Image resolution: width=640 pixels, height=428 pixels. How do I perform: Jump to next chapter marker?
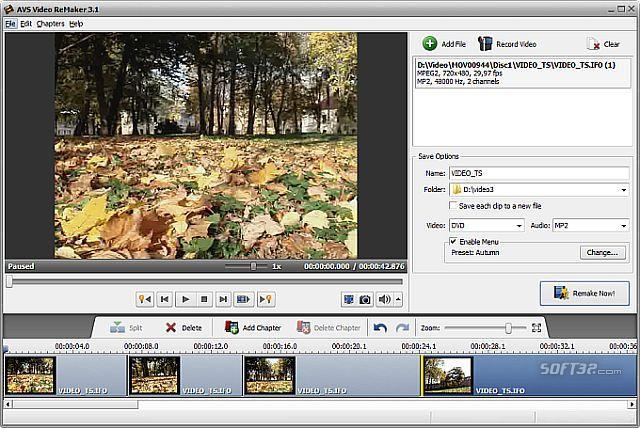click(x=266, y=299)
